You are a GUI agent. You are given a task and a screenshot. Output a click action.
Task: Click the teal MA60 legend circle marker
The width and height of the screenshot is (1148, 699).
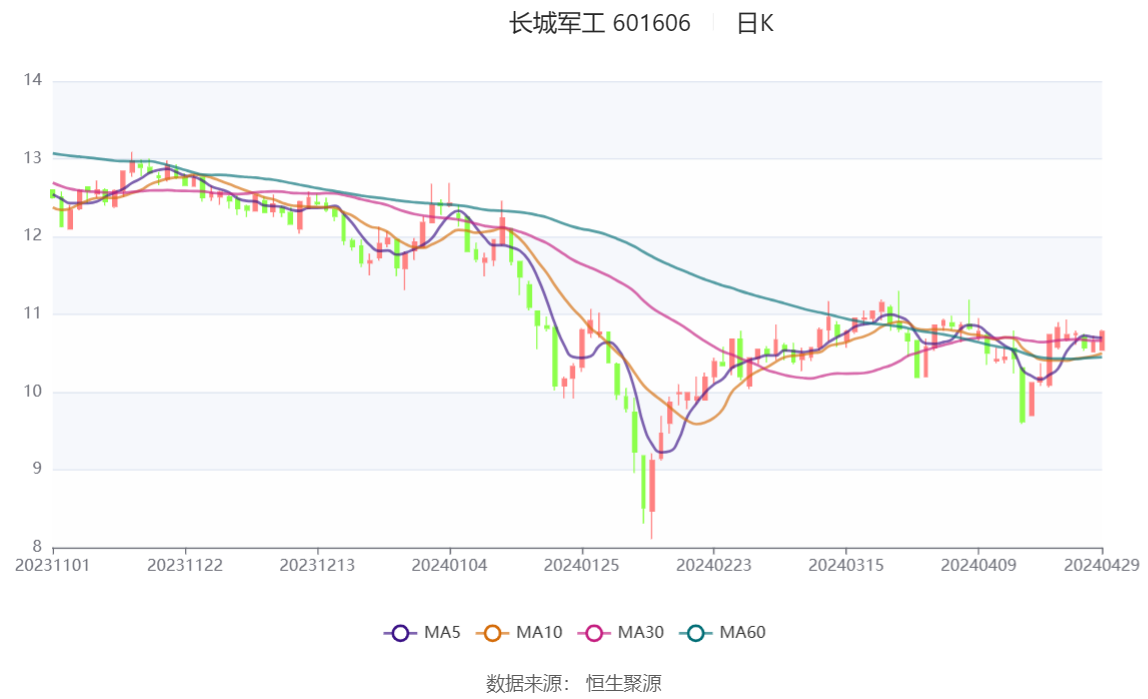point(697,632)
